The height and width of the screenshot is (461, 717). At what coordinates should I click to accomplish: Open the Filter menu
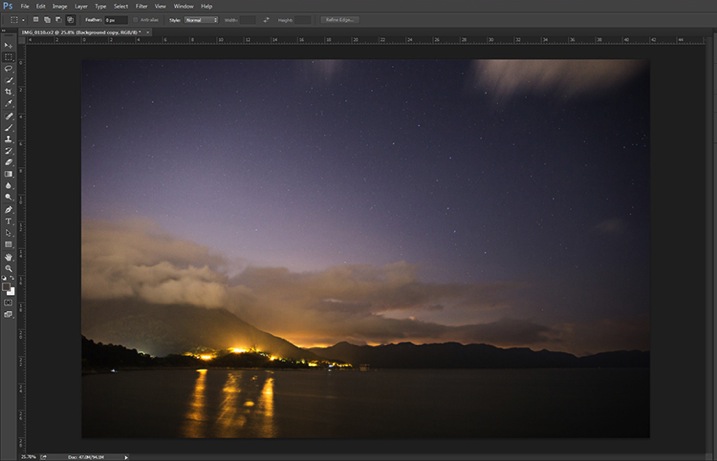141,6
